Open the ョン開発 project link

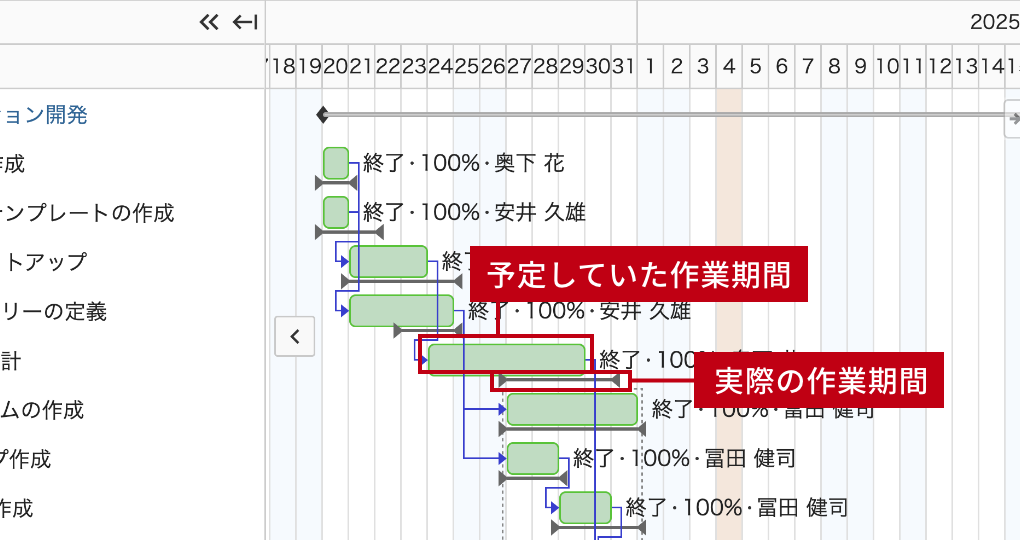[44, 115]
